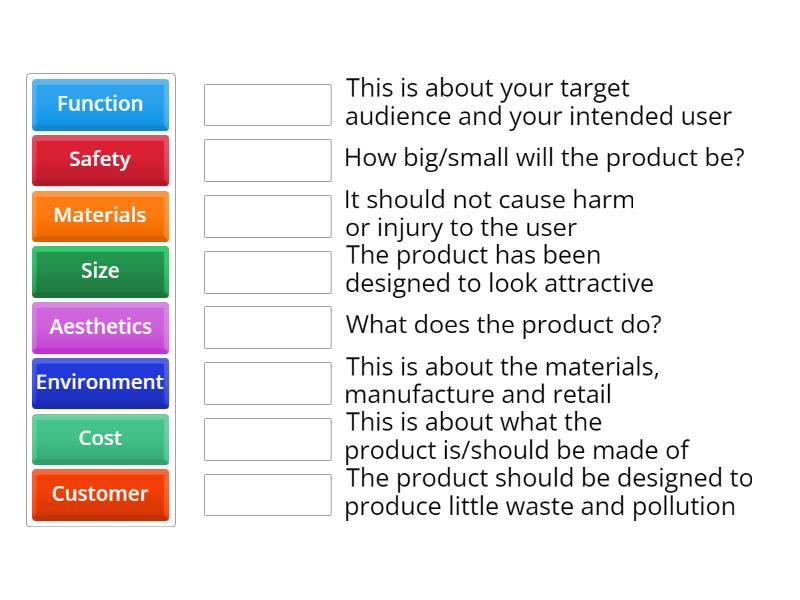Select empty slot next to 'not cause harm'
Image resolution: width=800 pixels, height=600 pixels.
267,216
